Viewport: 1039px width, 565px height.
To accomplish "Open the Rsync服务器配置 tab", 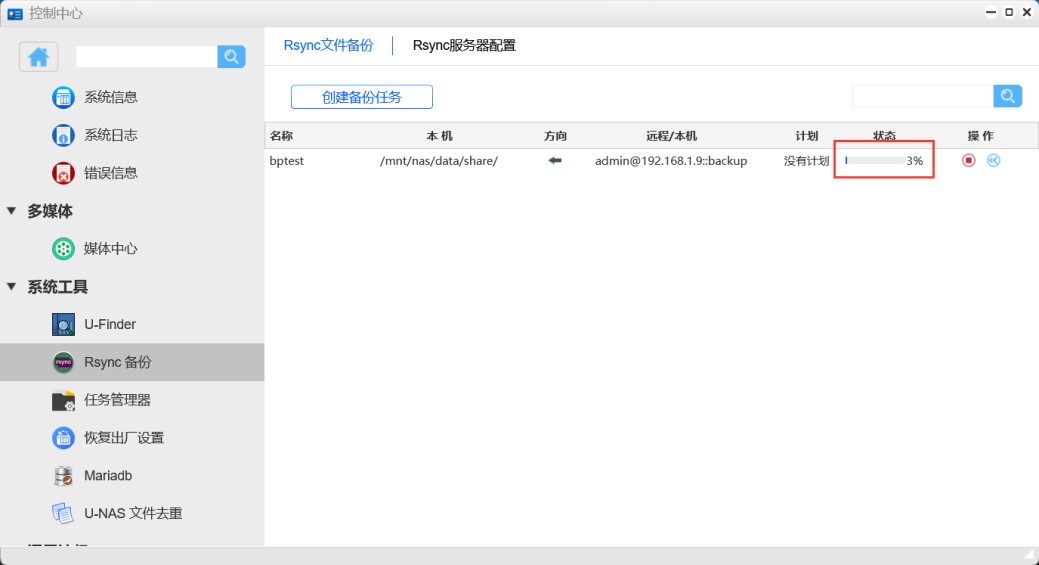I will pyautogui.click(x=464, y=45).
